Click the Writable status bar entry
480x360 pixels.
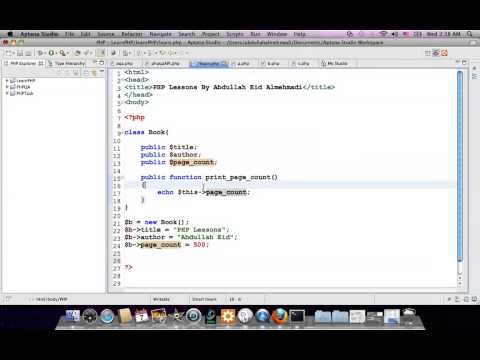click(161, 299)
